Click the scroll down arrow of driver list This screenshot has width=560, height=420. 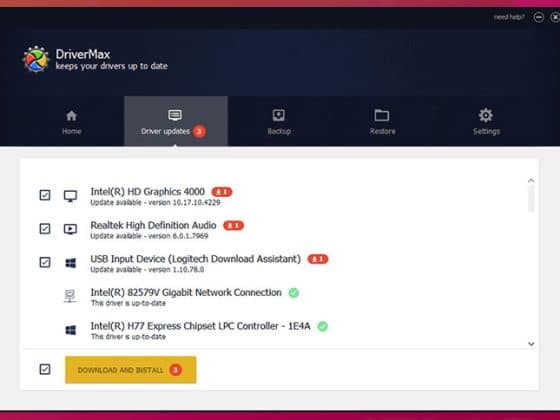[x=531, y=344]
